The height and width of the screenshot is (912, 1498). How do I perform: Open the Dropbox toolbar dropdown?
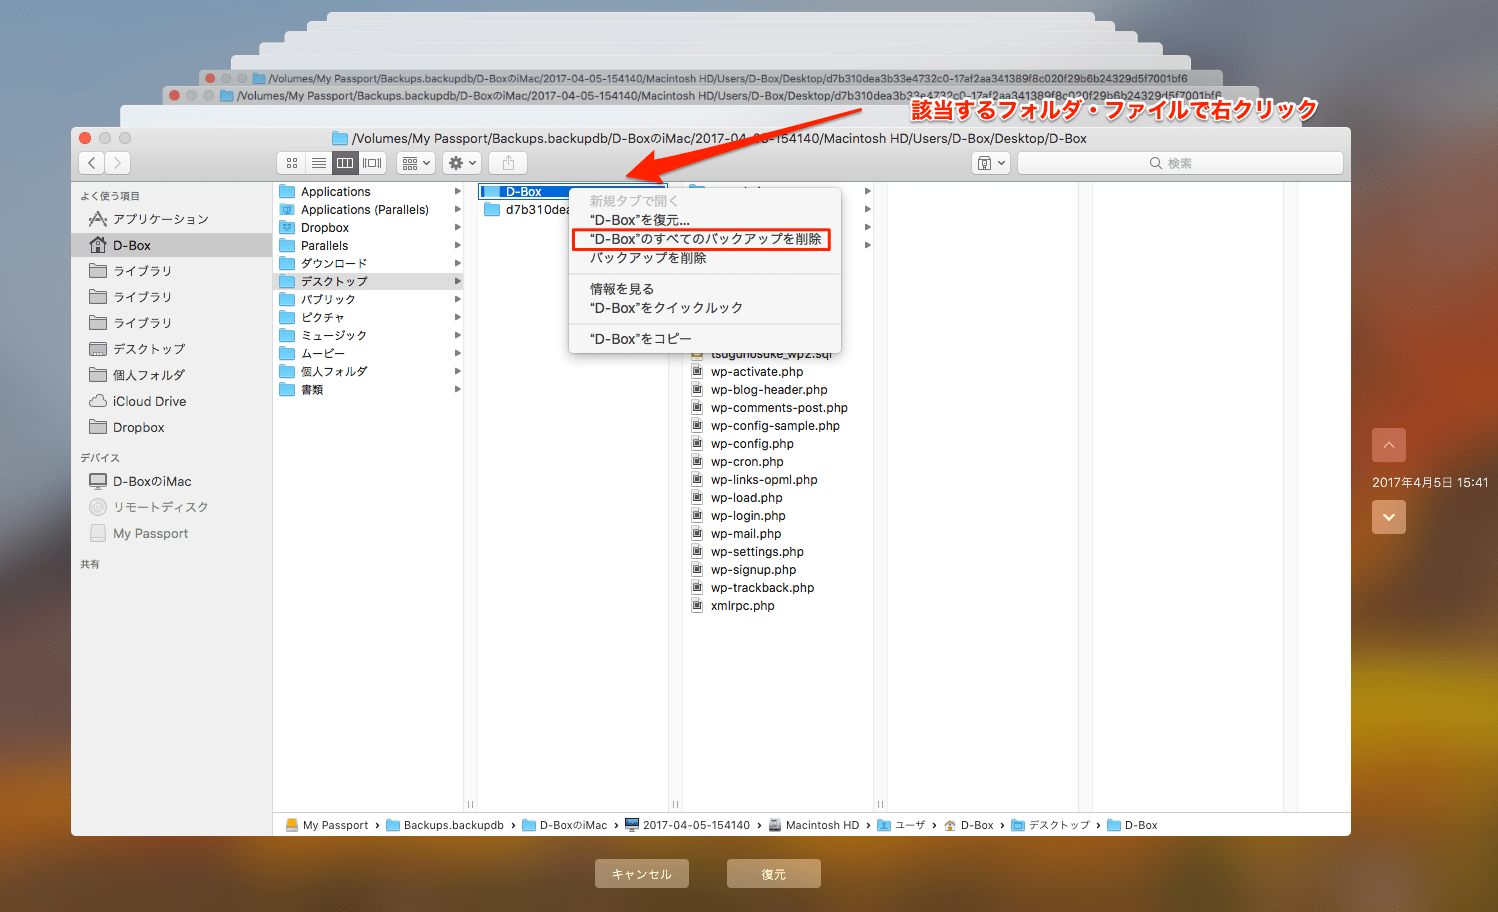[991, 163]
